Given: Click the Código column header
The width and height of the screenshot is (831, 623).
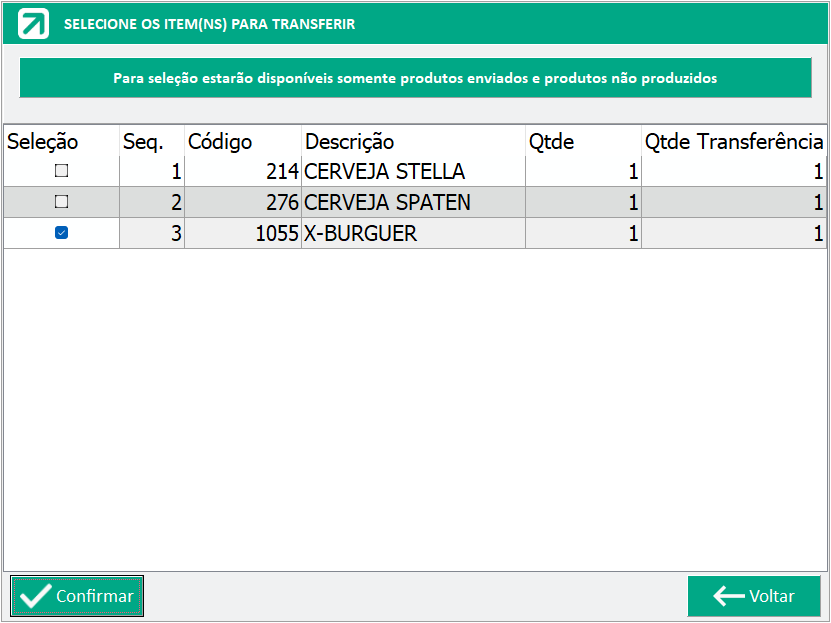Looking at the screenshot, I should [x=243, y=141].
